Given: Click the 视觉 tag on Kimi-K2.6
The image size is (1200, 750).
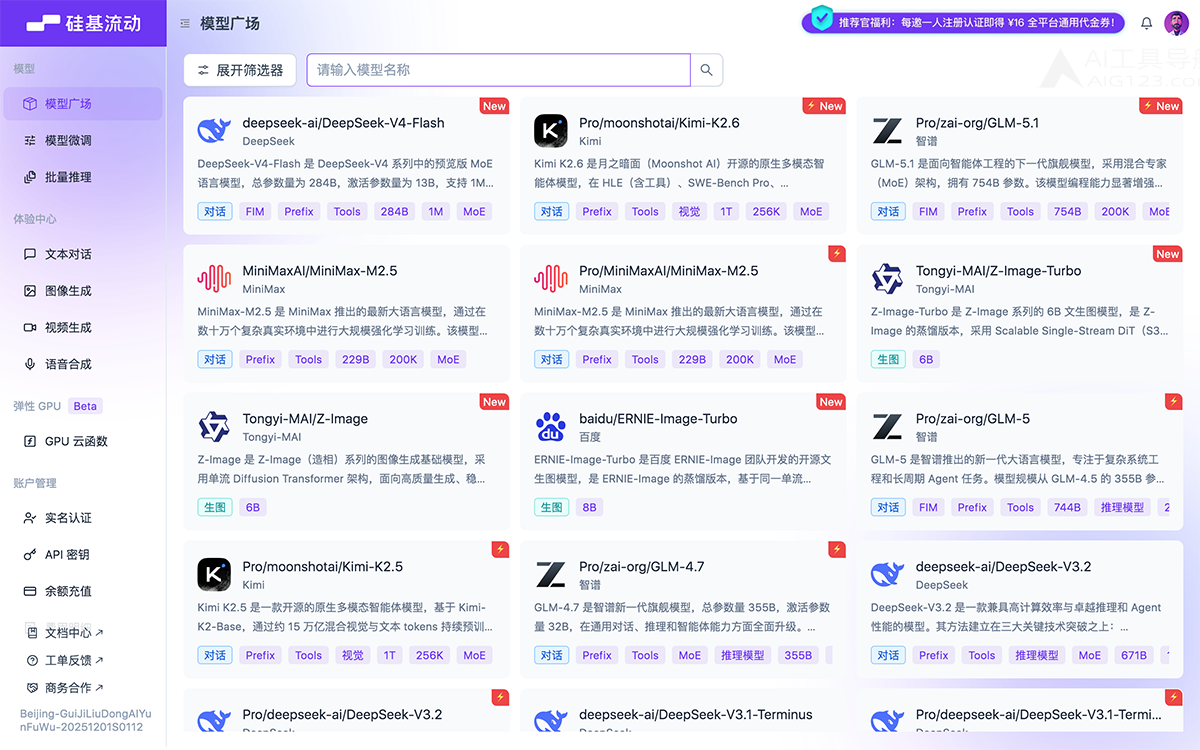Looking at the screenshot, I should (689, 211).
